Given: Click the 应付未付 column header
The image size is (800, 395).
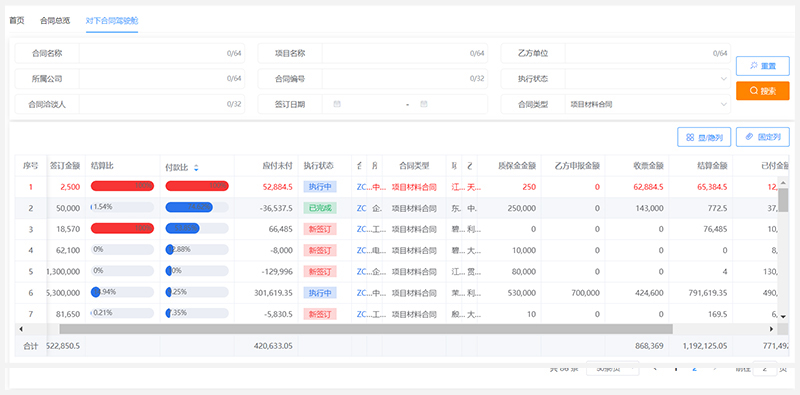Looking at the screenshot, I should [x=278, y=166].
